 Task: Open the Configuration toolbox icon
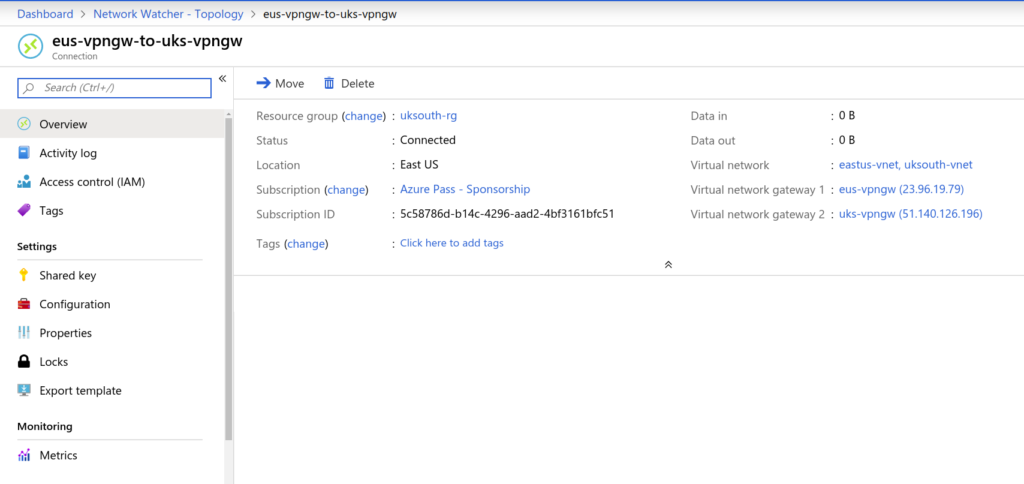click(24, 304)
